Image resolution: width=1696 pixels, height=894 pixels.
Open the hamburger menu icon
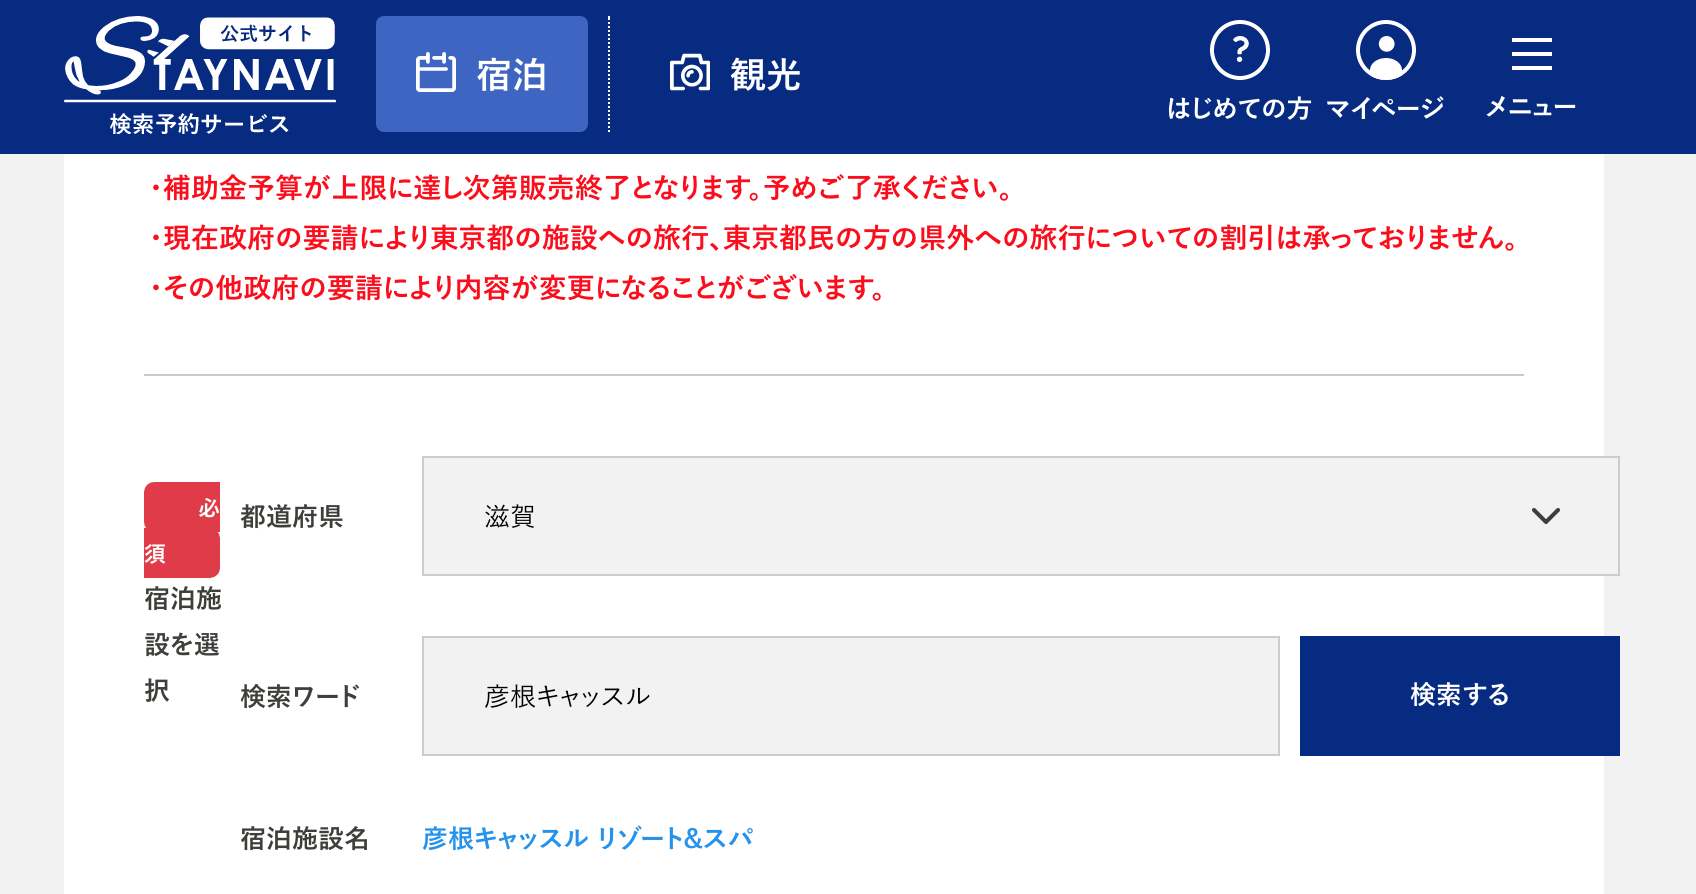tap(1532, 53)
